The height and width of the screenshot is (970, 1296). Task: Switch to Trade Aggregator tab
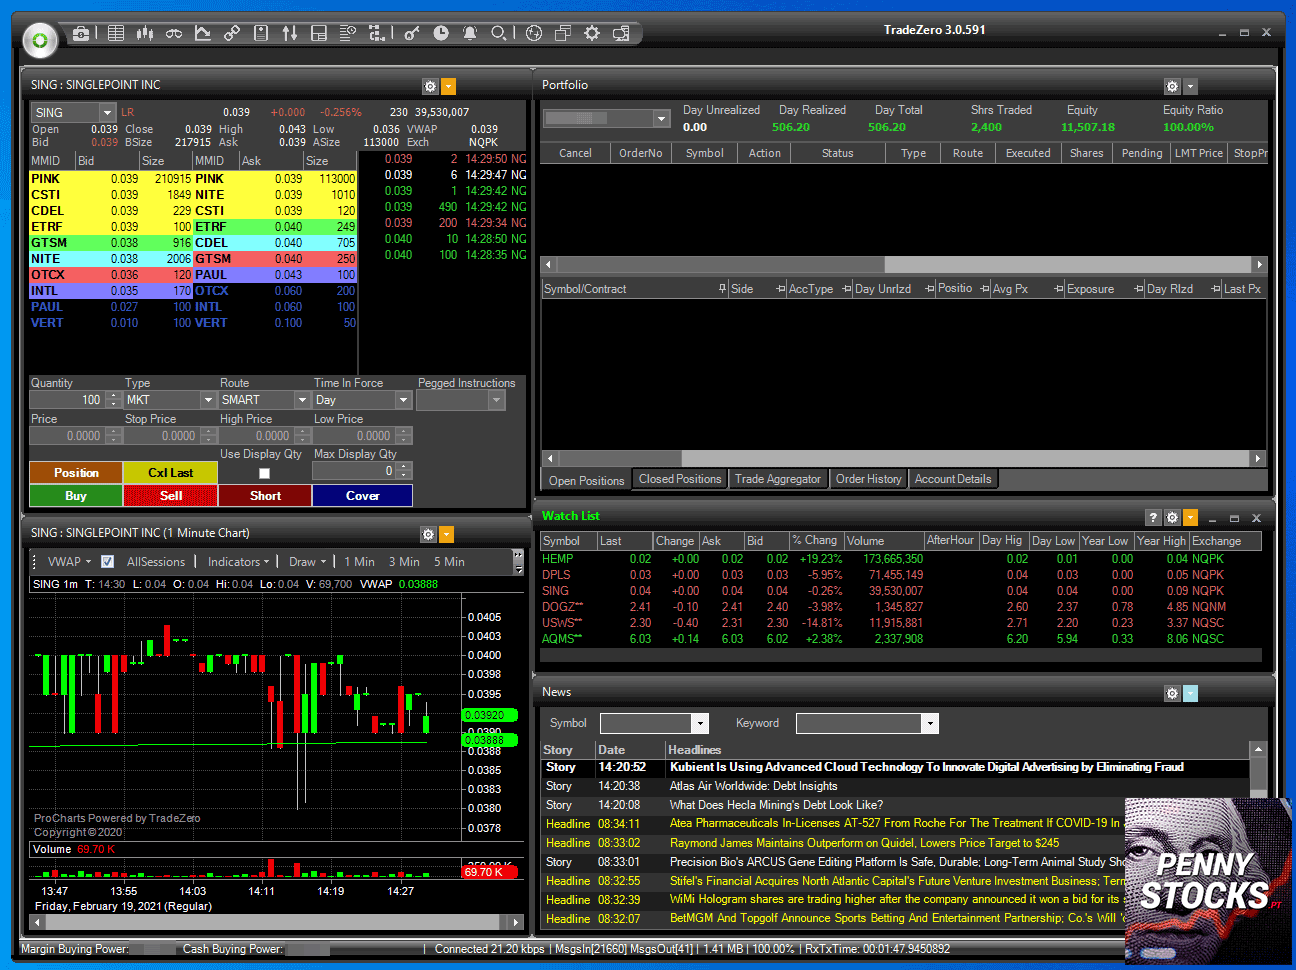[778, 479]
